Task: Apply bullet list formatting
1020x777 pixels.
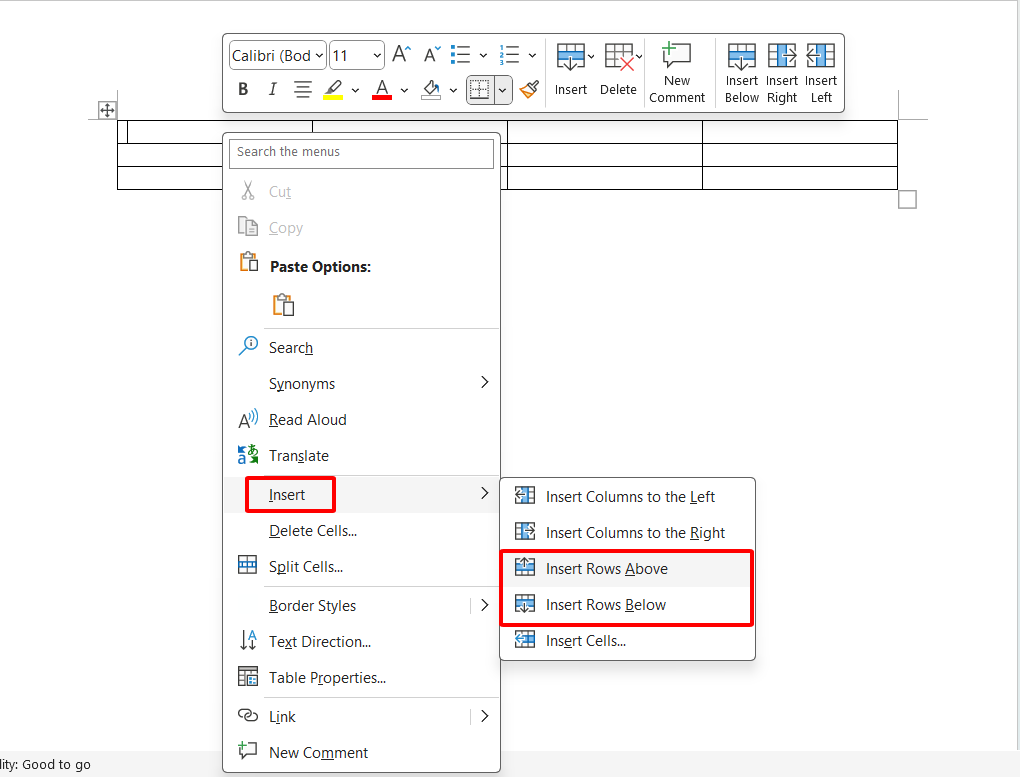Action: point(461,55)
